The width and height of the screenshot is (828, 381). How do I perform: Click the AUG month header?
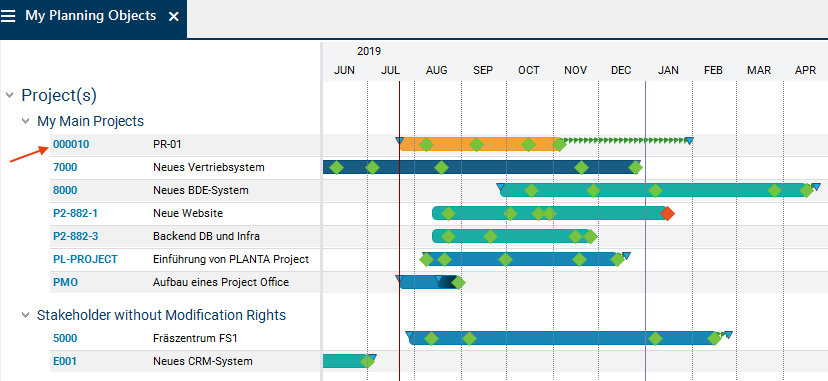coord(437,71)
